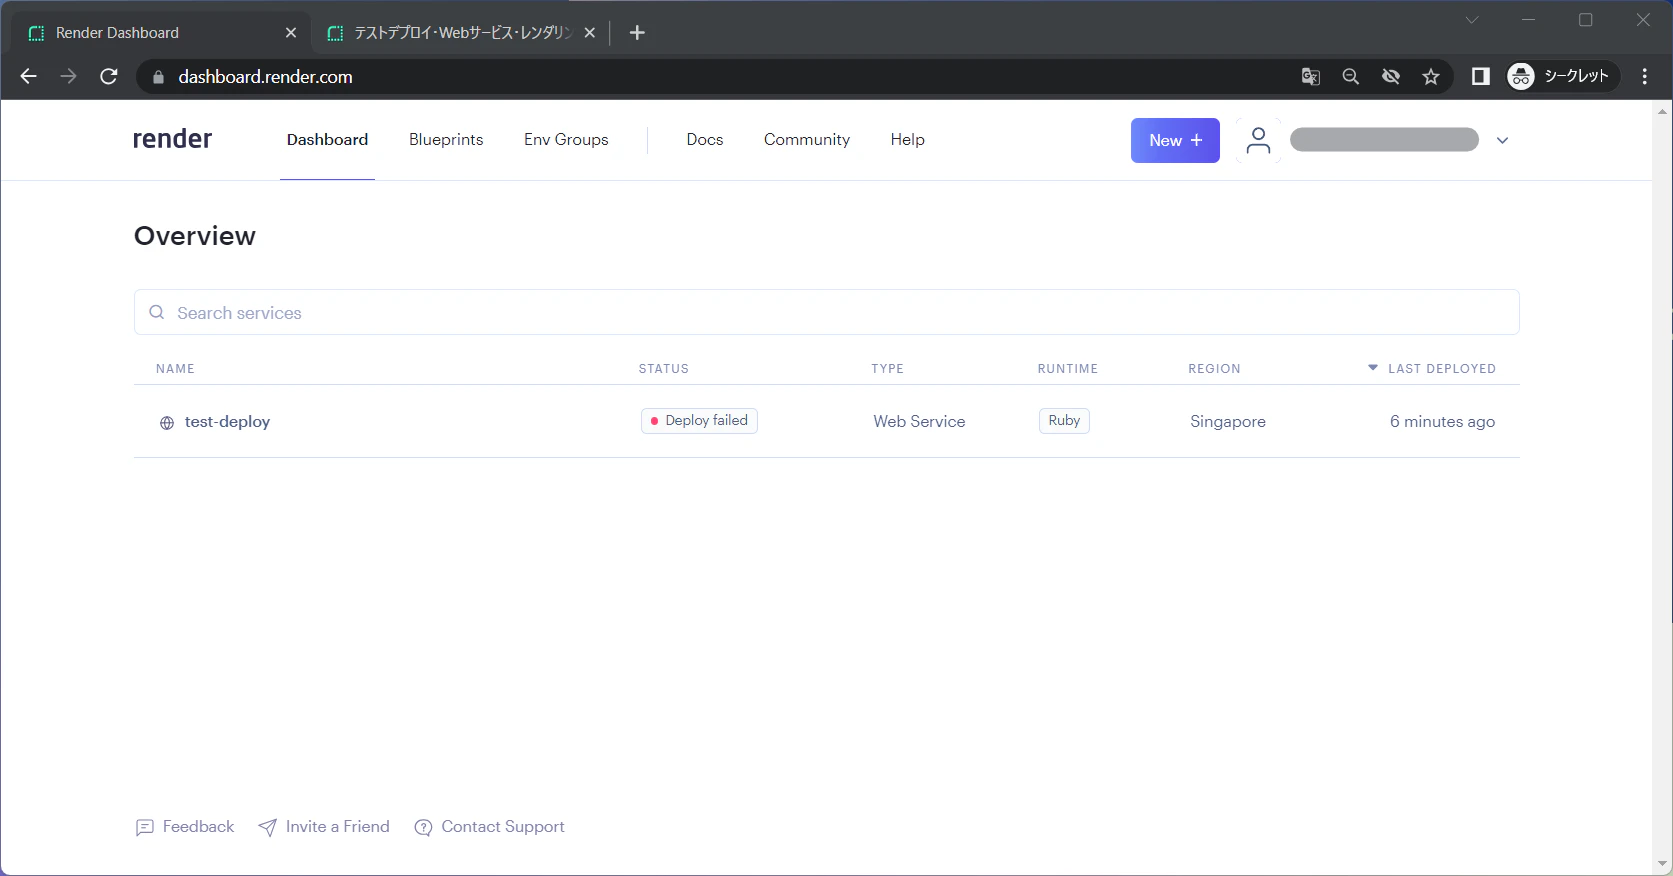Open the tab search chevron in title bar
The image size is (1673, 876).
(1472, 20)
